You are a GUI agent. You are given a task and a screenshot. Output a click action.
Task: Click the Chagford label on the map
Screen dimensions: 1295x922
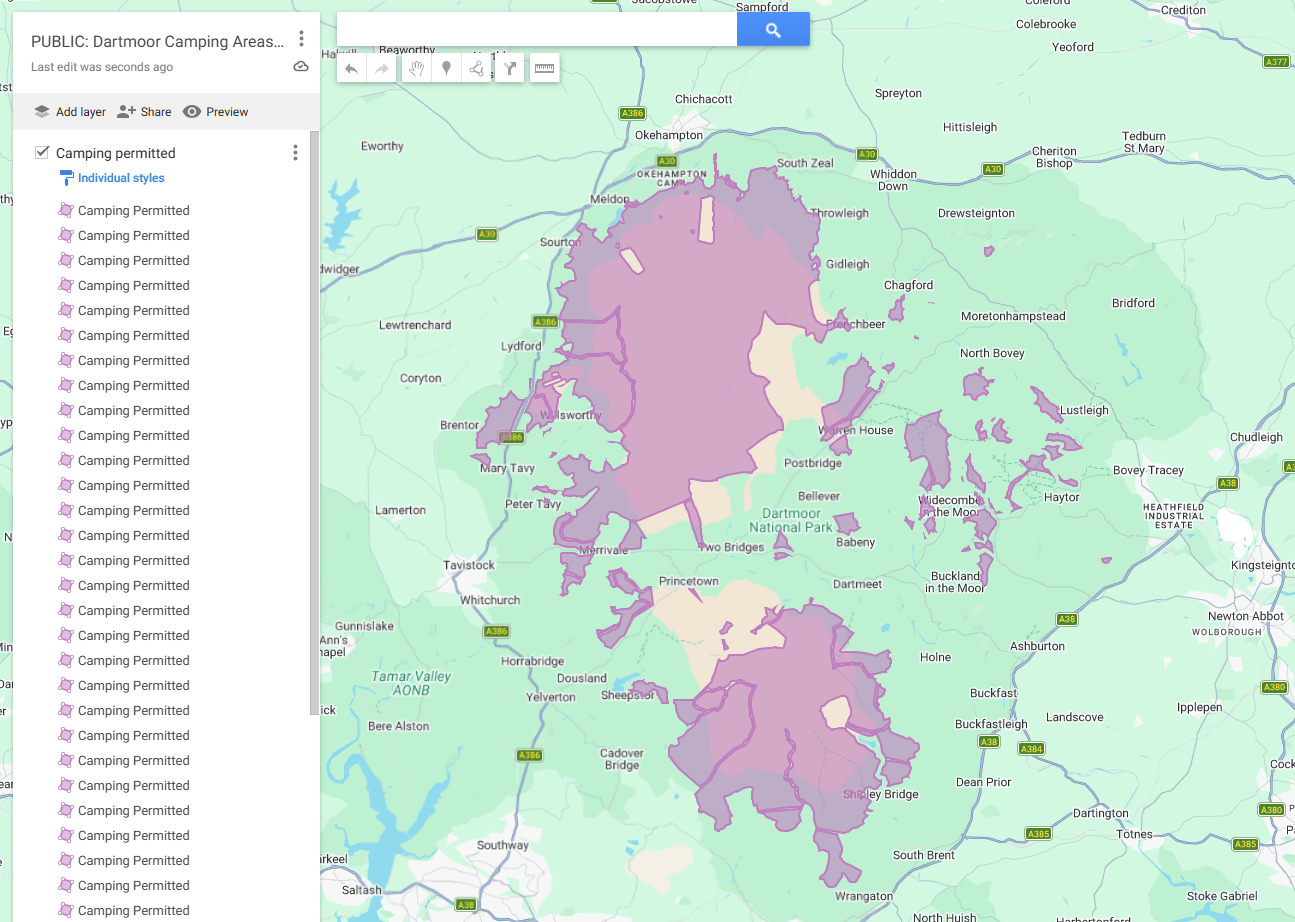[x=908, y=285]
